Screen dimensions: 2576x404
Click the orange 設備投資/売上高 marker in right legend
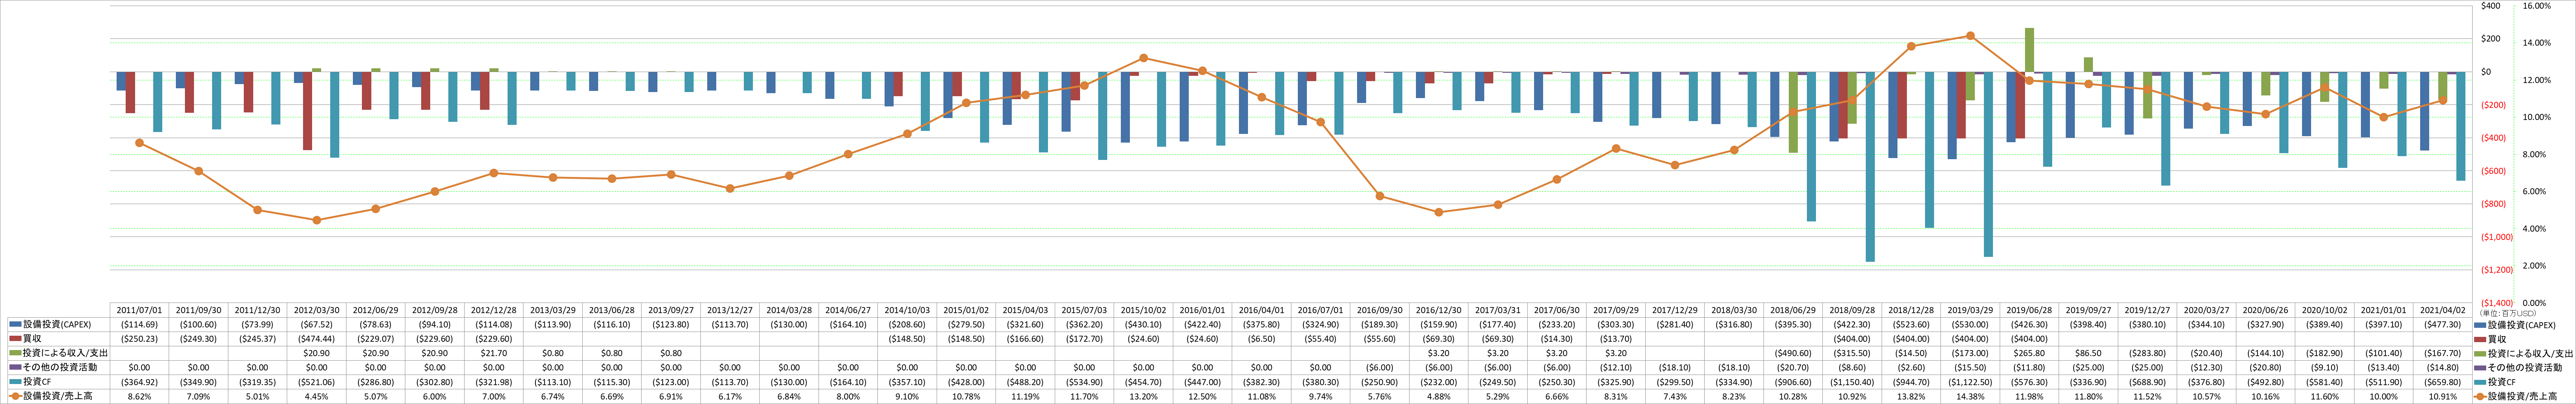pyautogui.click(x=2480, y=397)
